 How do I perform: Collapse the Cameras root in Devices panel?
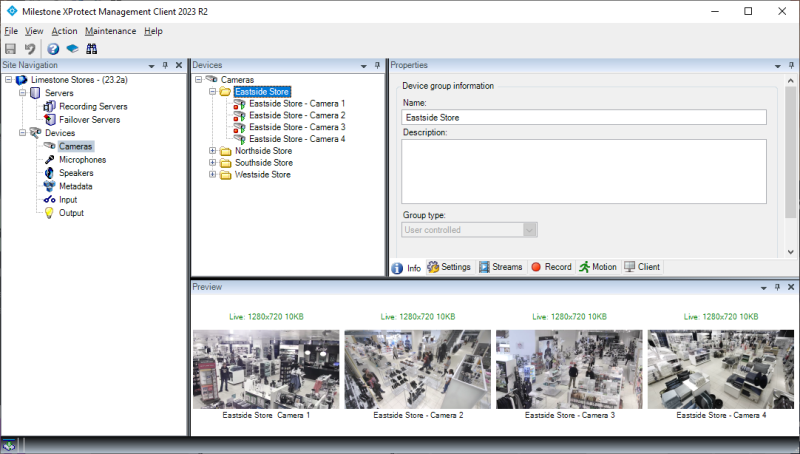click(198, 80)
